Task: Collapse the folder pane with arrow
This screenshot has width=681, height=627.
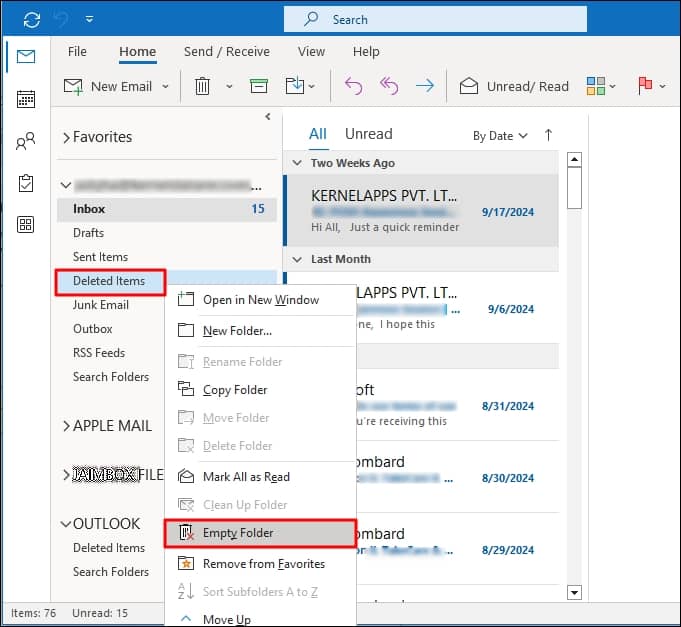Action: (268, 116)
